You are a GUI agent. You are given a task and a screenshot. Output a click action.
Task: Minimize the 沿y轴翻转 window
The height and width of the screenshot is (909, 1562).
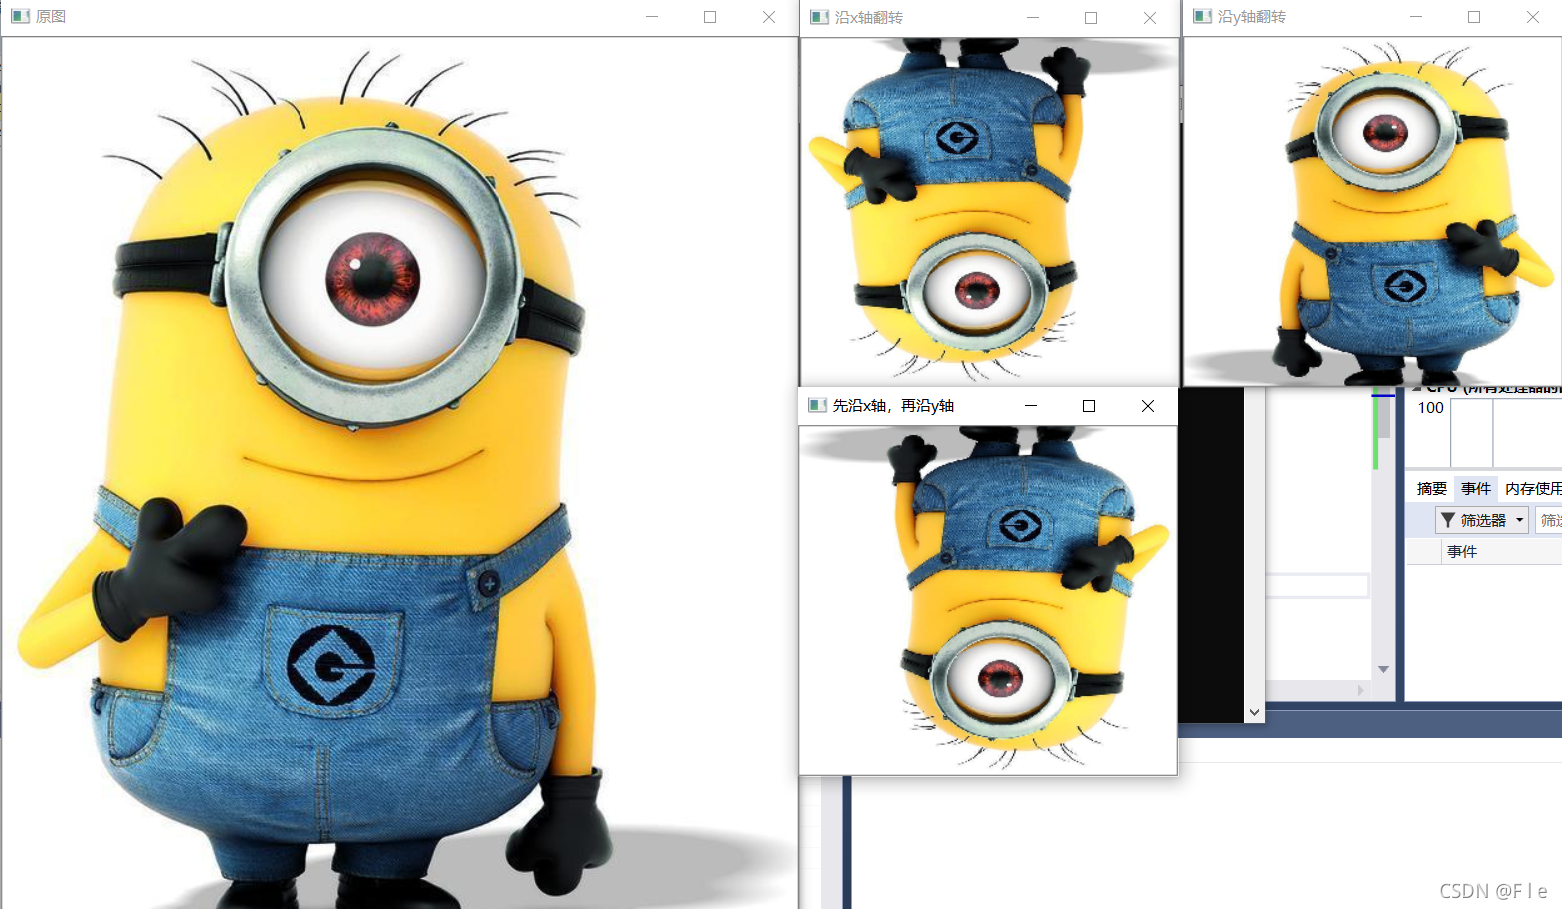tap(1416, 17)
